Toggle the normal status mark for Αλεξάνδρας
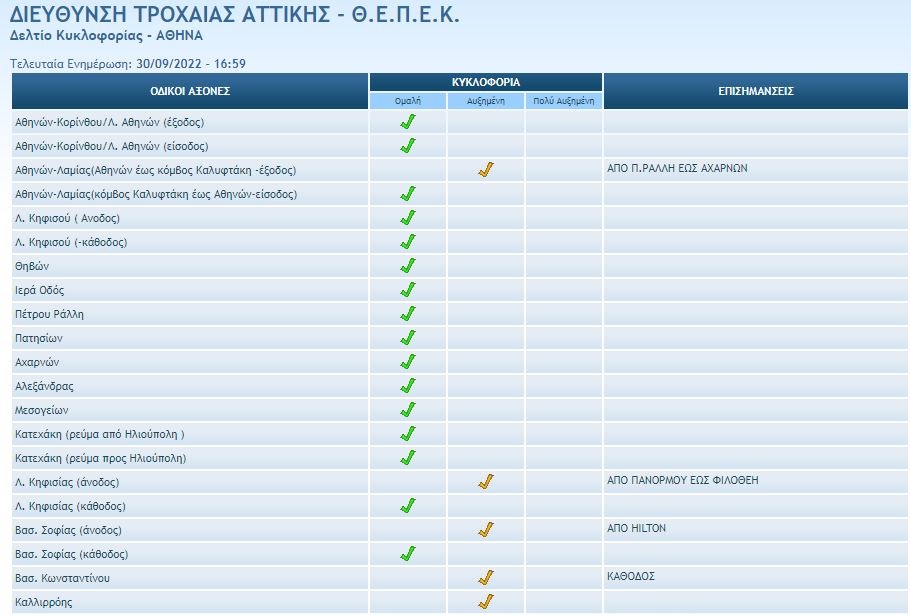This screenshot has height=615, width=911. click(x=406, y=385)
